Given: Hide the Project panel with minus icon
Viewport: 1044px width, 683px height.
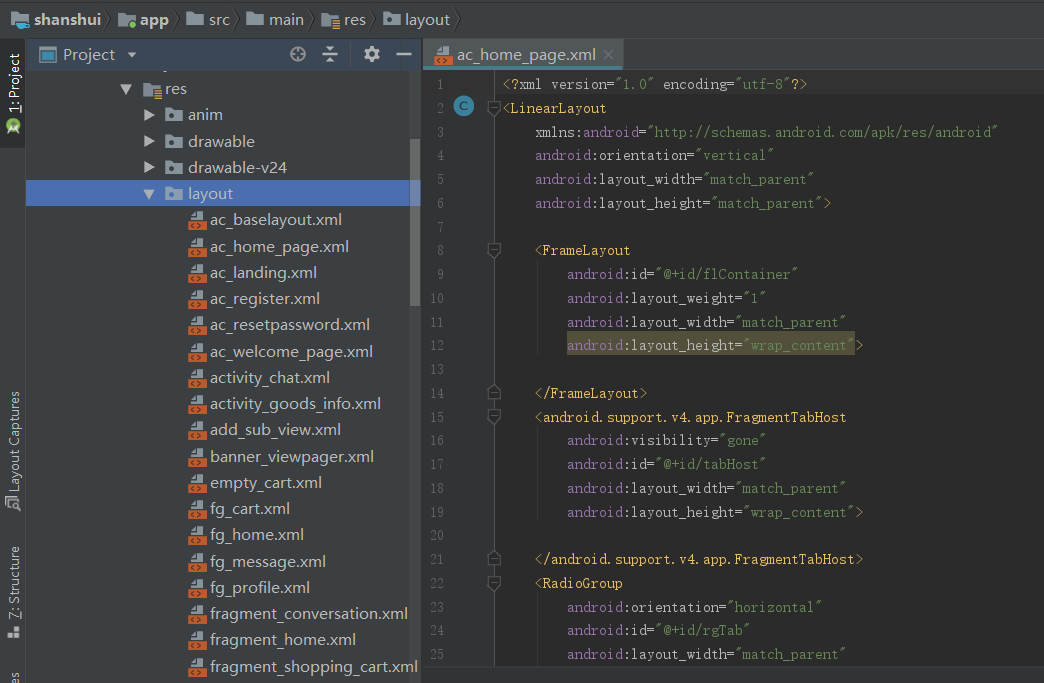Looking at the screenshot, I should (x=404, y=54).
